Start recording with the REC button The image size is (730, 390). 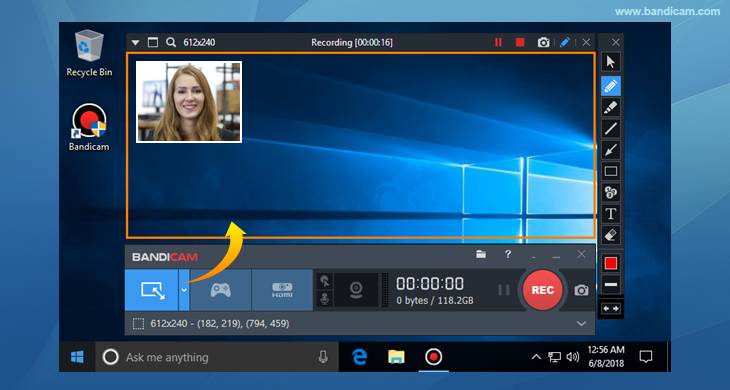tap(542, 290)
